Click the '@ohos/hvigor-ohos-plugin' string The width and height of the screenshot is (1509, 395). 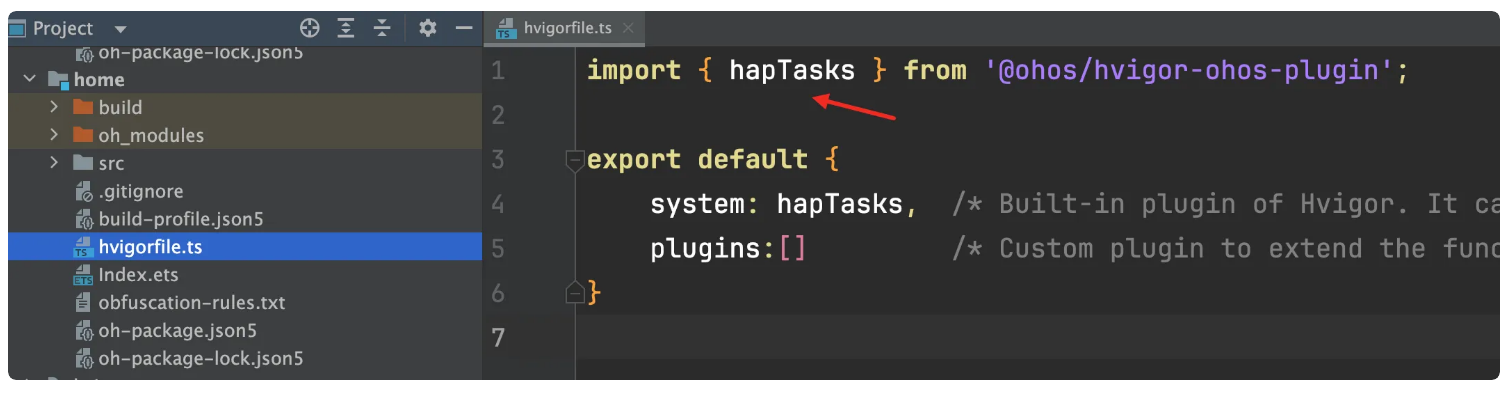(x=1191, y=71)
